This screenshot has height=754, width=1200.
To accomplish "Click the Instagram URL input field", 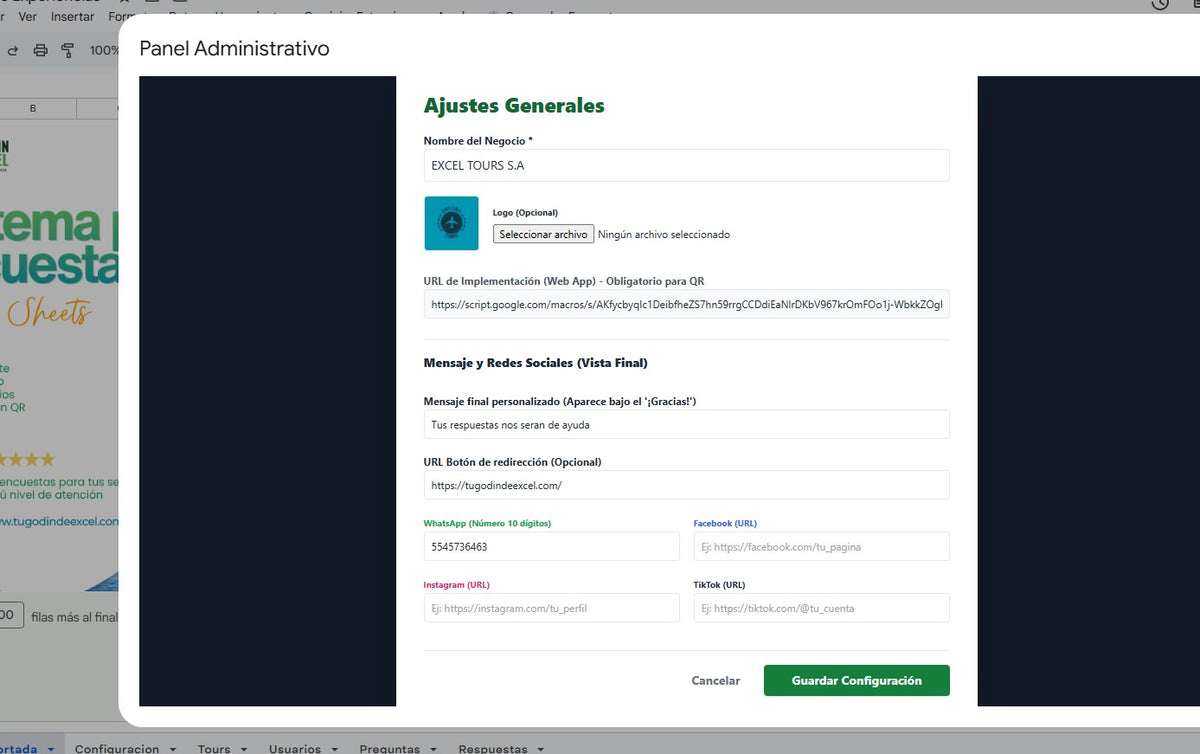I will [552, 608].
